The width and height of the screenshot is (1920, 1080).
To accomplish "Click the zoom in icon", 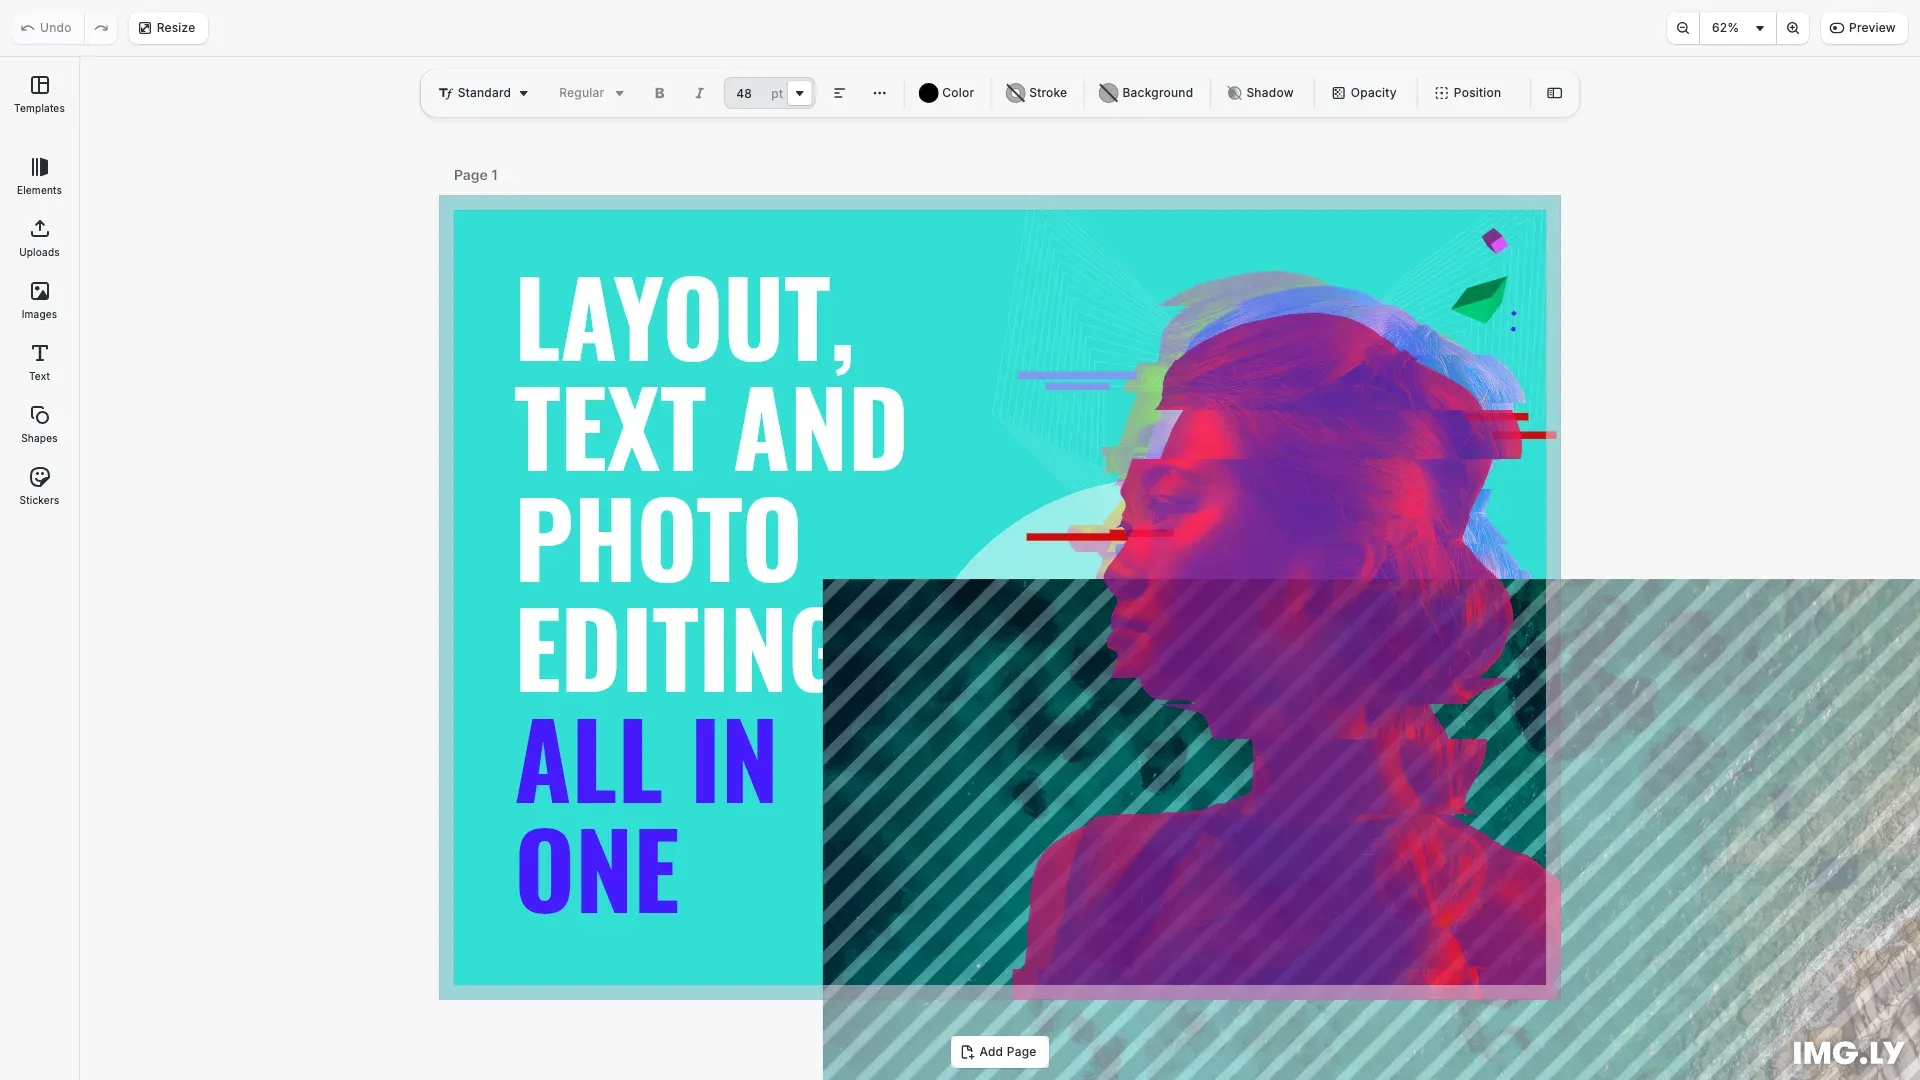I will pos(1792,27).
